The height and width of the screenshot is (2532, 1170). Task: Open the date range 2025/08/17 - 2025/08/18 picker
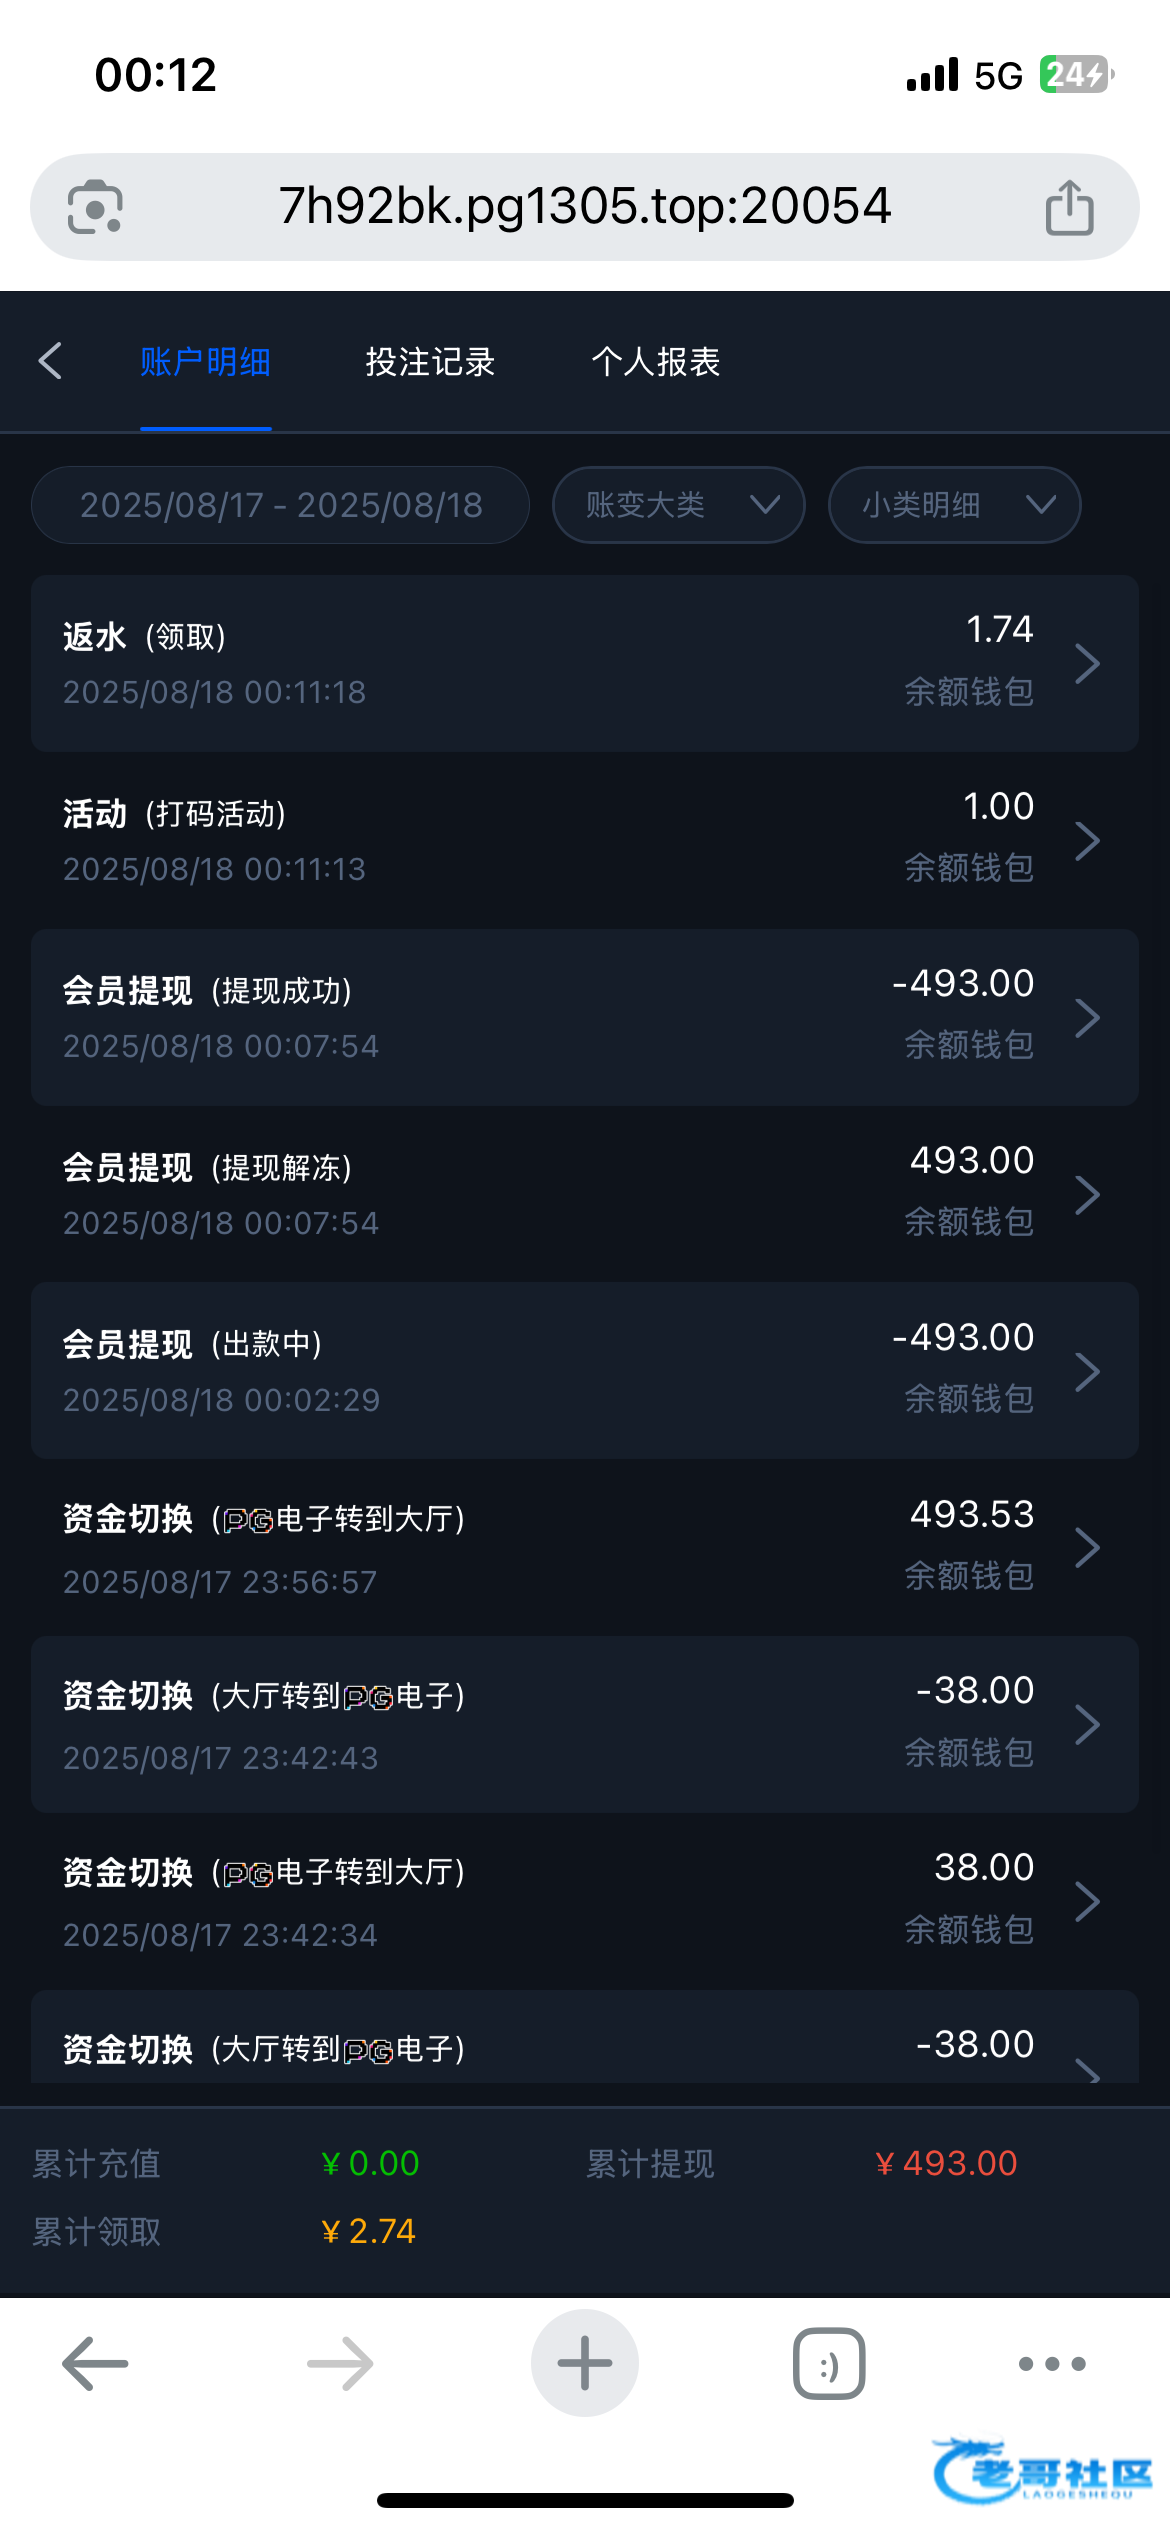[281, 505]
